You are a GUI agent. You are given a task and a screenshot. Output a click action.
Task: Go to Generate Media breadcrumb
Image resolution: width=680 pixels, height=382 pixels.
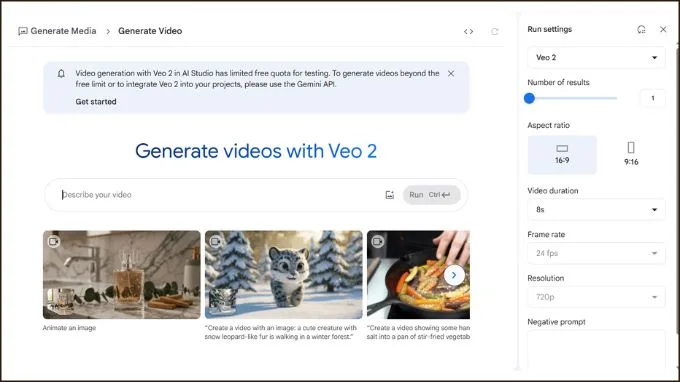click(x=63, y=31)
